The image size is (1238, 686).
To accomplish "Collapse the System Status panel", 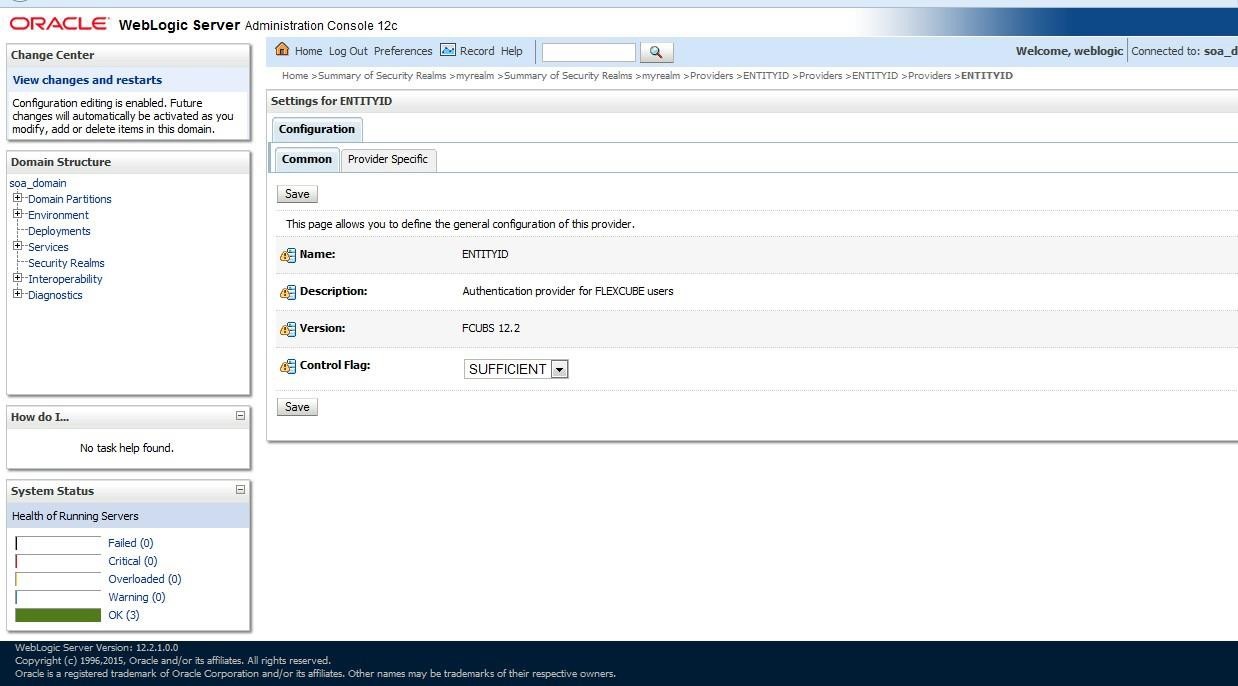I will click(240, 490).
